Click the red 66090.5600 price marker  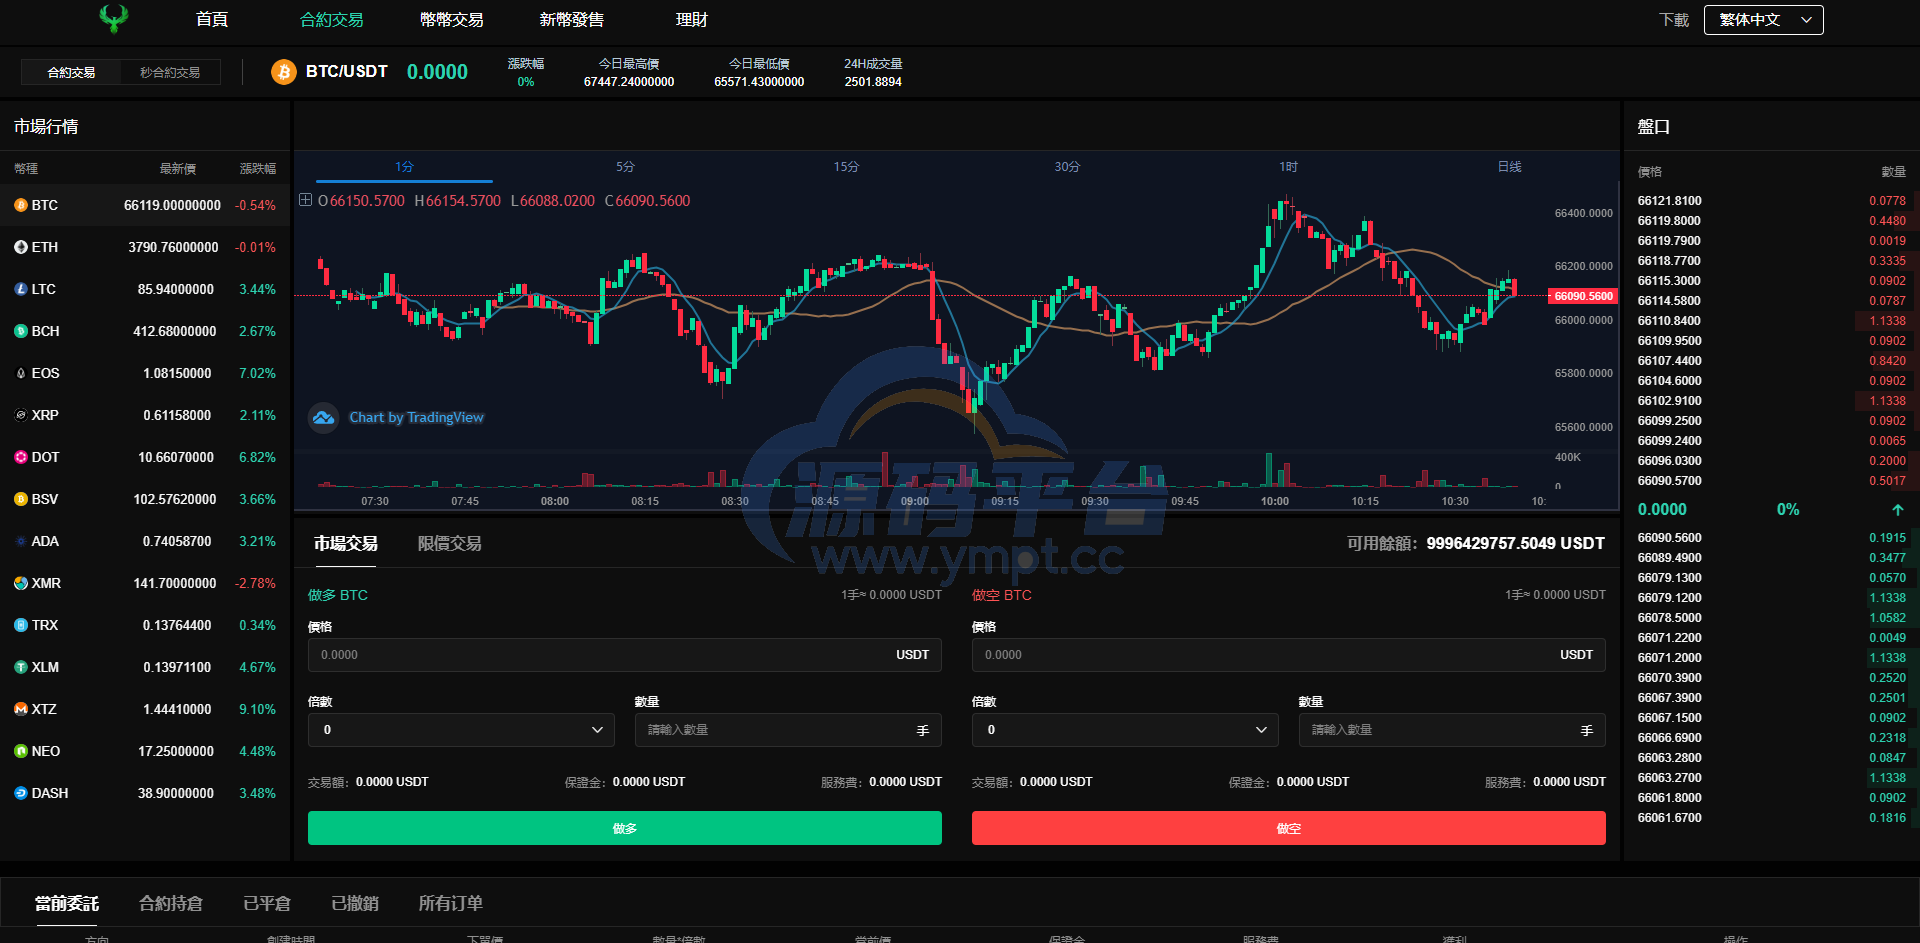coord(1582,296)
